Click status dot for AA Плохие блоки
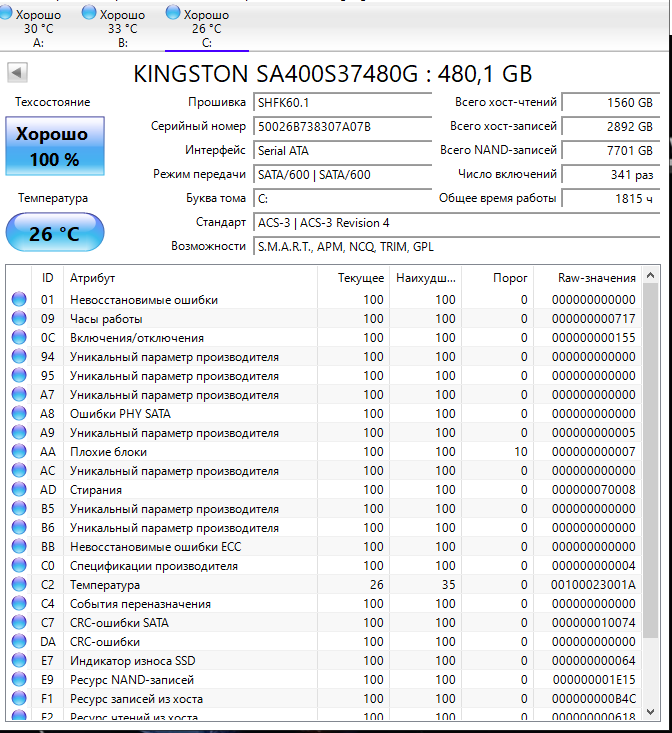The image size is (672, 733). [x=19, y=451]
